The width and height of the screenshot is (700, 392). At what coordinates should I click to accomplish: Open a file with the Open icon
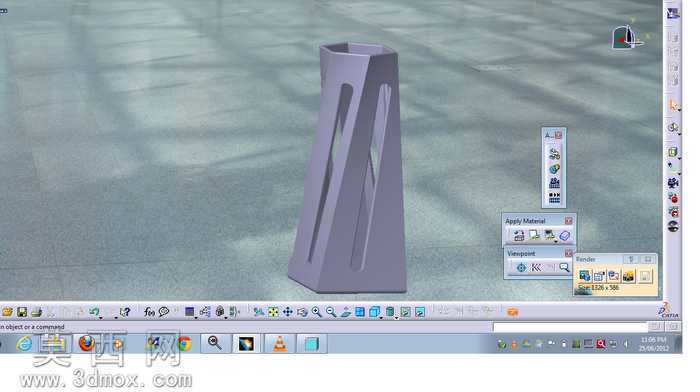point(7,312)
